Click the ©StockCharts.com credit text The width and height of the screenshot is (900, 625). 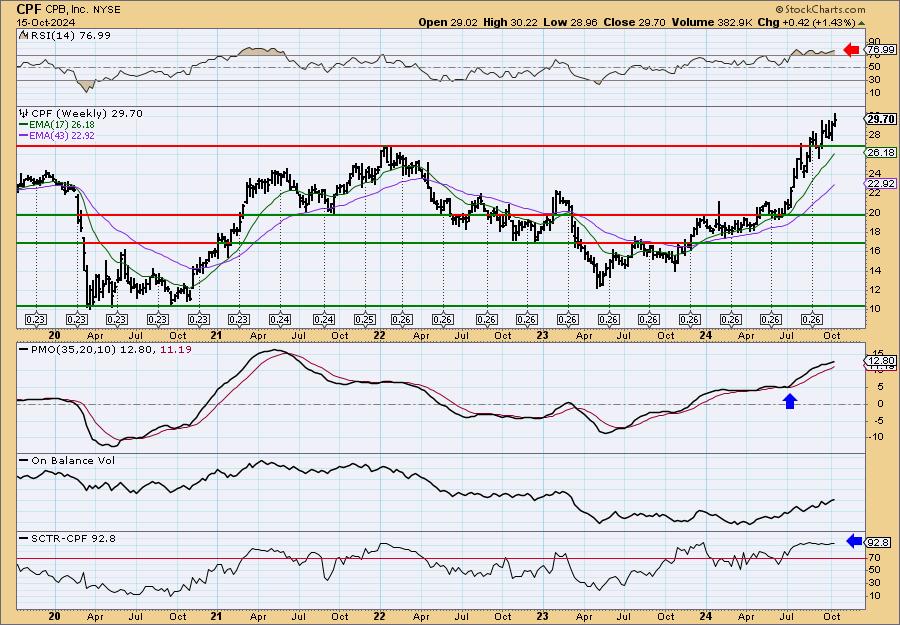pos(820,9)
